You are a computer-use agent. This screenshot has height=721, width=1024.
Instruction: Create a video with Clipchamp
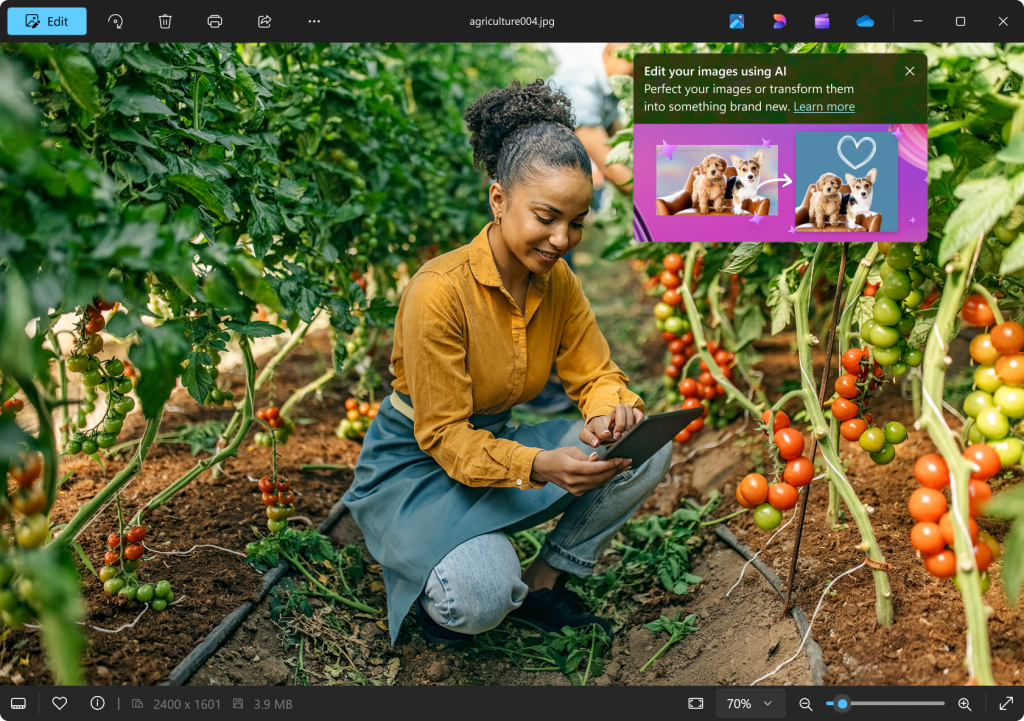pyautogui.click(x=821, y=20)
